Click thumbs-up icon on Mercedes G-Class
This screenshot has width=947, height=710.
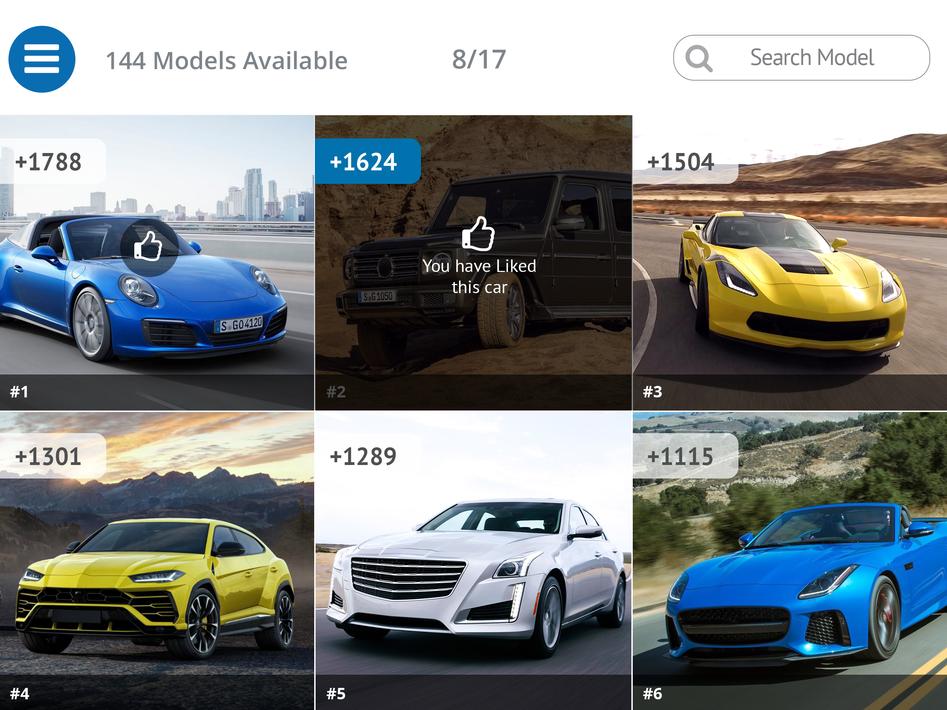click(478, 233)
